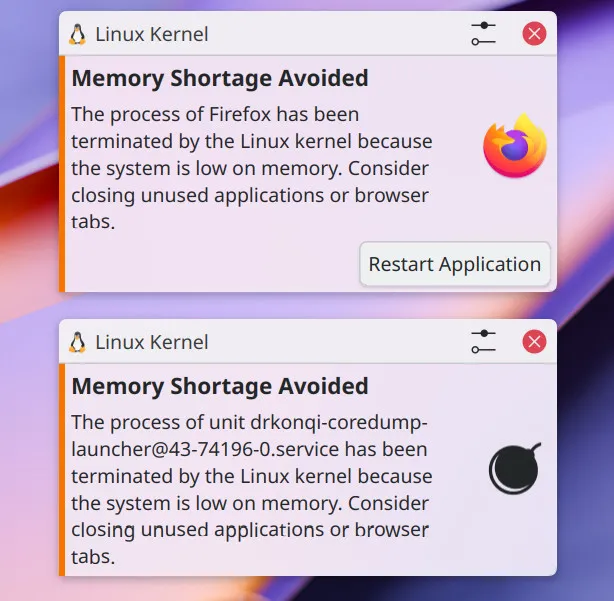Click the Firefox terminated message text
Viewport: 614px width, 601px height.
click(250, 168)
